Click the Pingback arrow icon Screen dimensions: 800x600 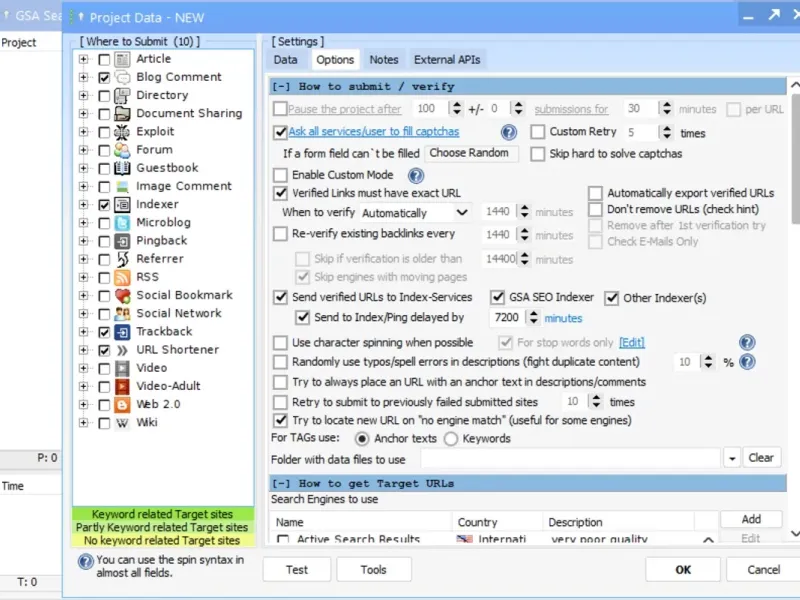point(122,241)
